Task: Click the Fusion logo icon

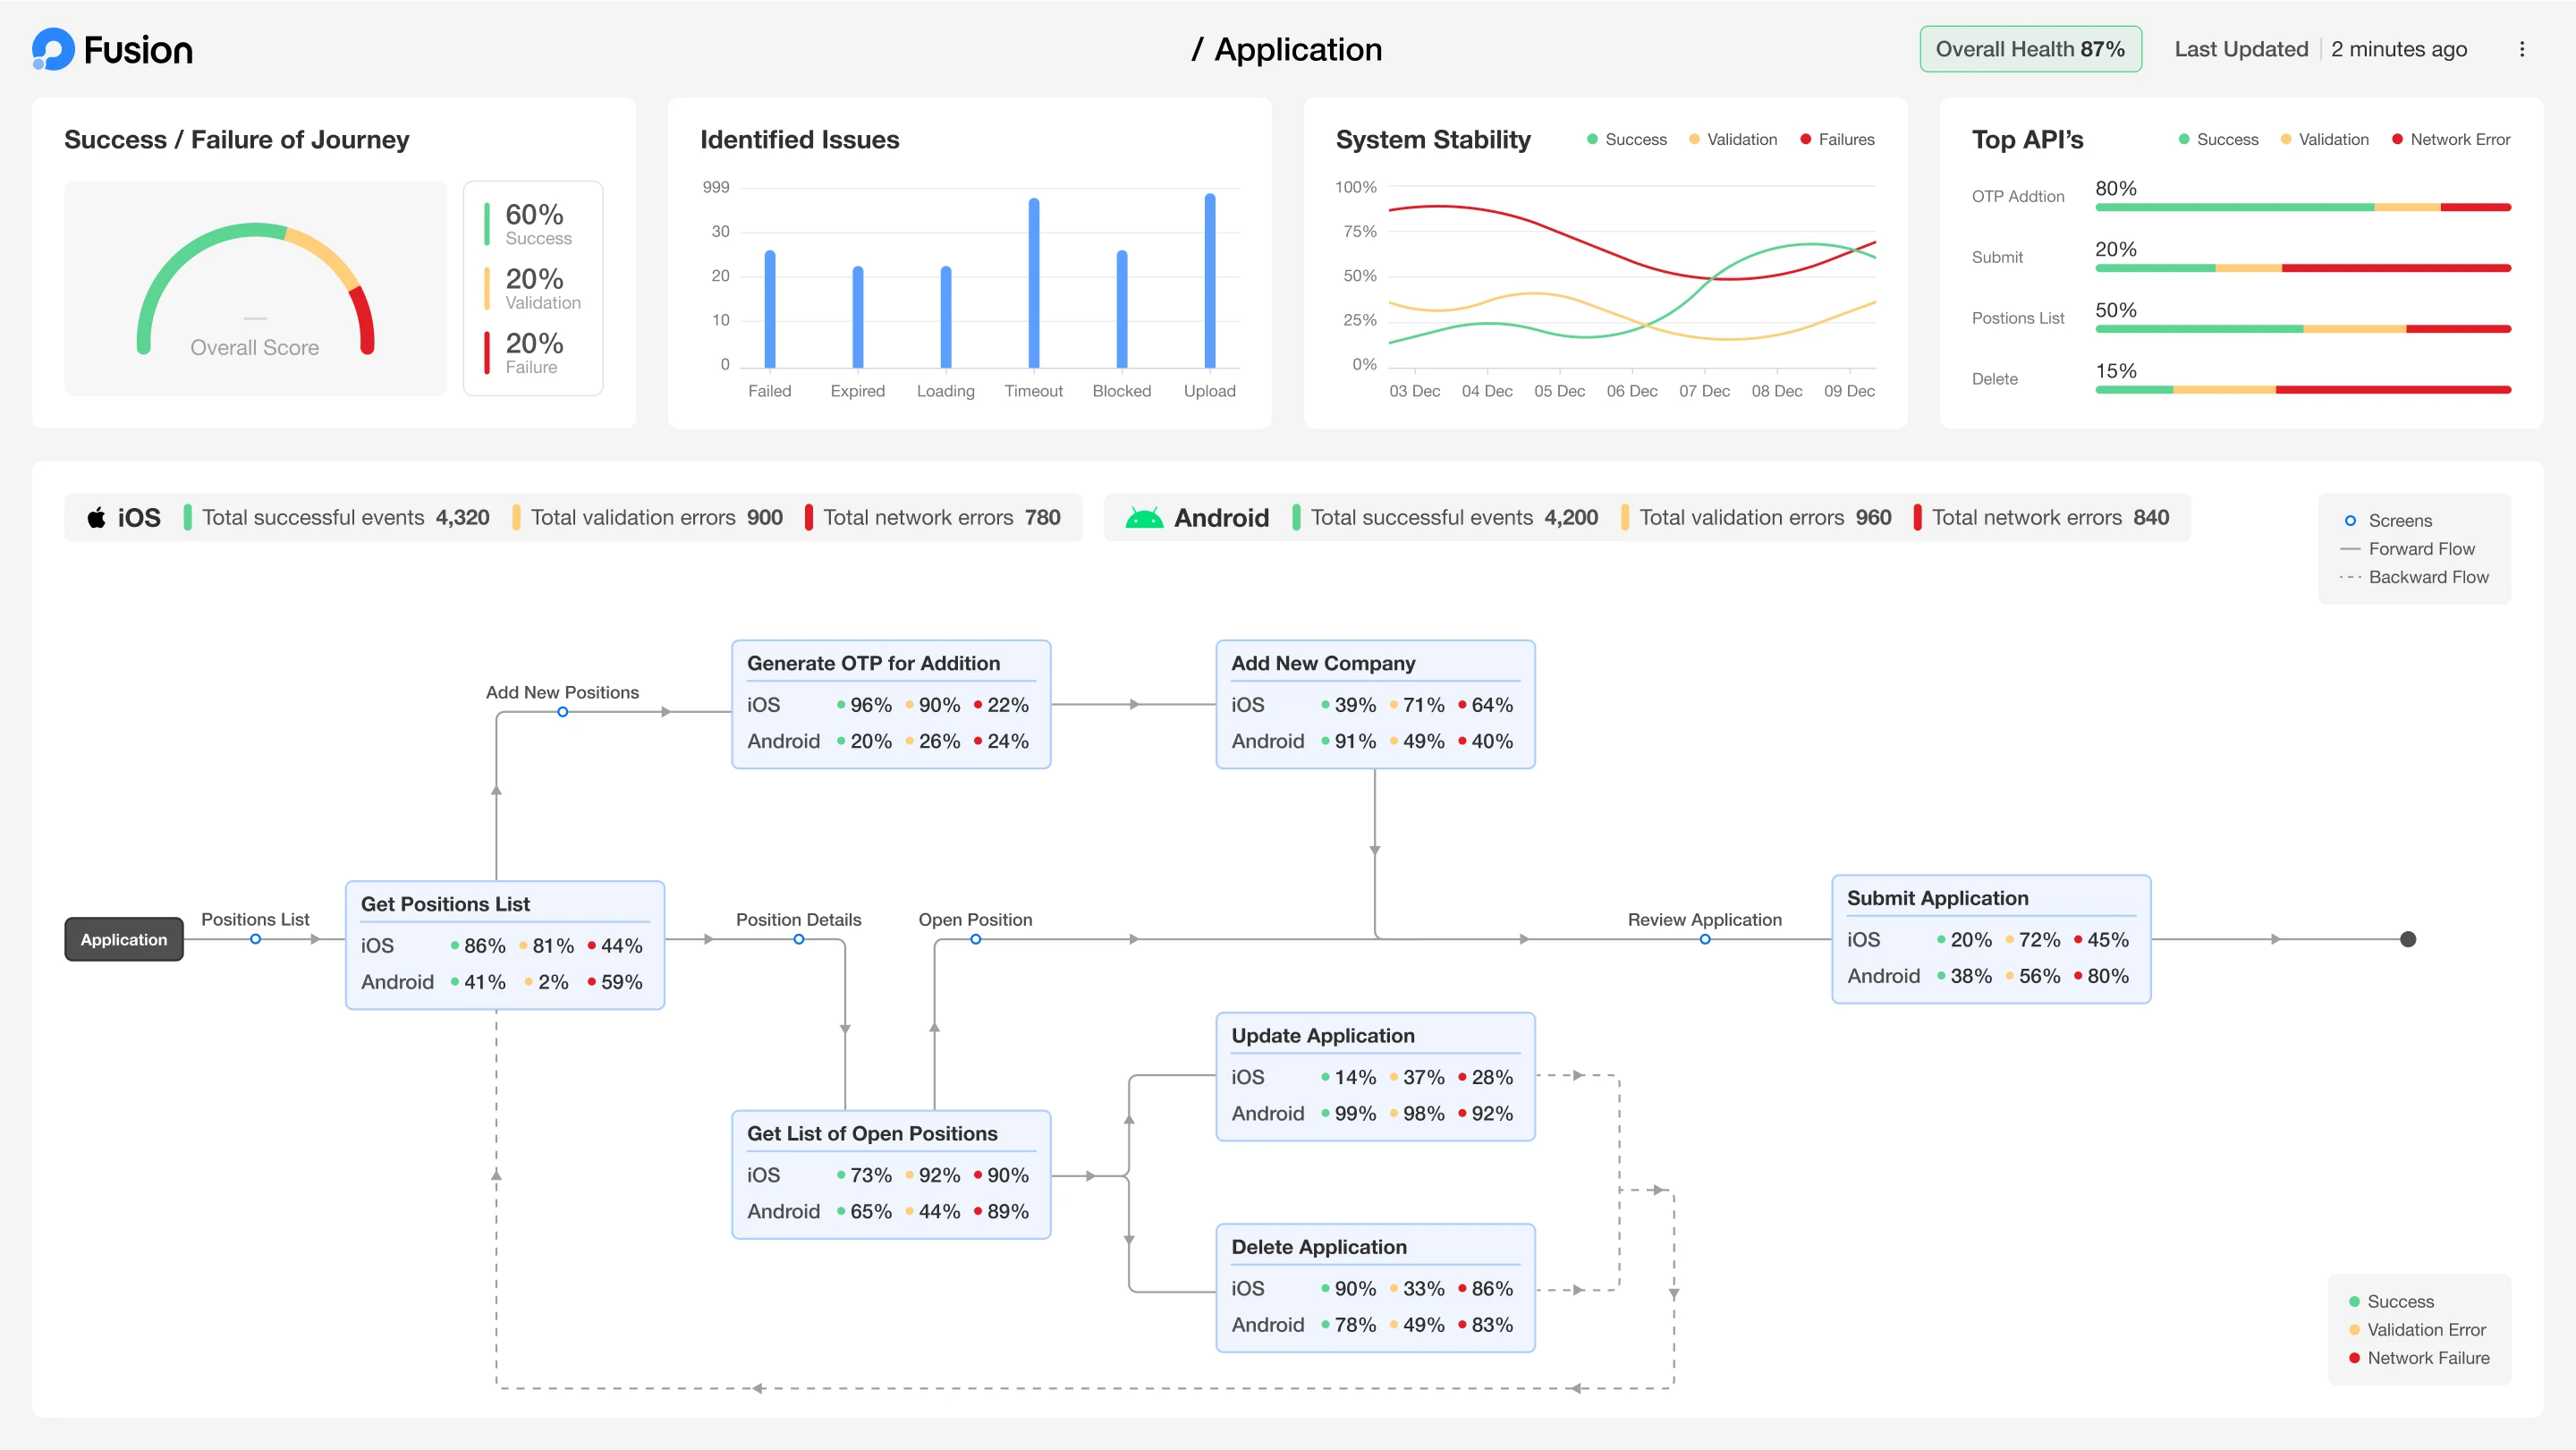Action: pyautogui.click(x=53, y=49)
